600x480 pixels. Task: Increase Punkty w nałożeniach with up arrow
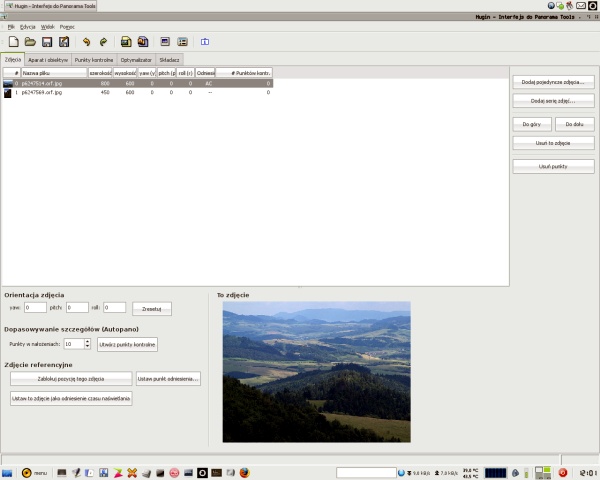point(88,341)
